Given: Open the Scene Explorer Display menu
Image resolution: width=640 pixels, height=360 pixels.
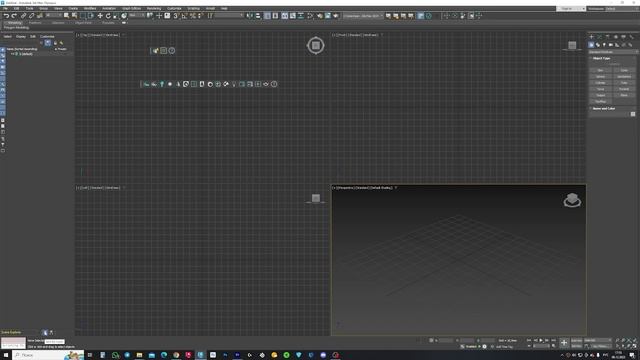Looking at the screenshot, I should [x=20, y=36].
